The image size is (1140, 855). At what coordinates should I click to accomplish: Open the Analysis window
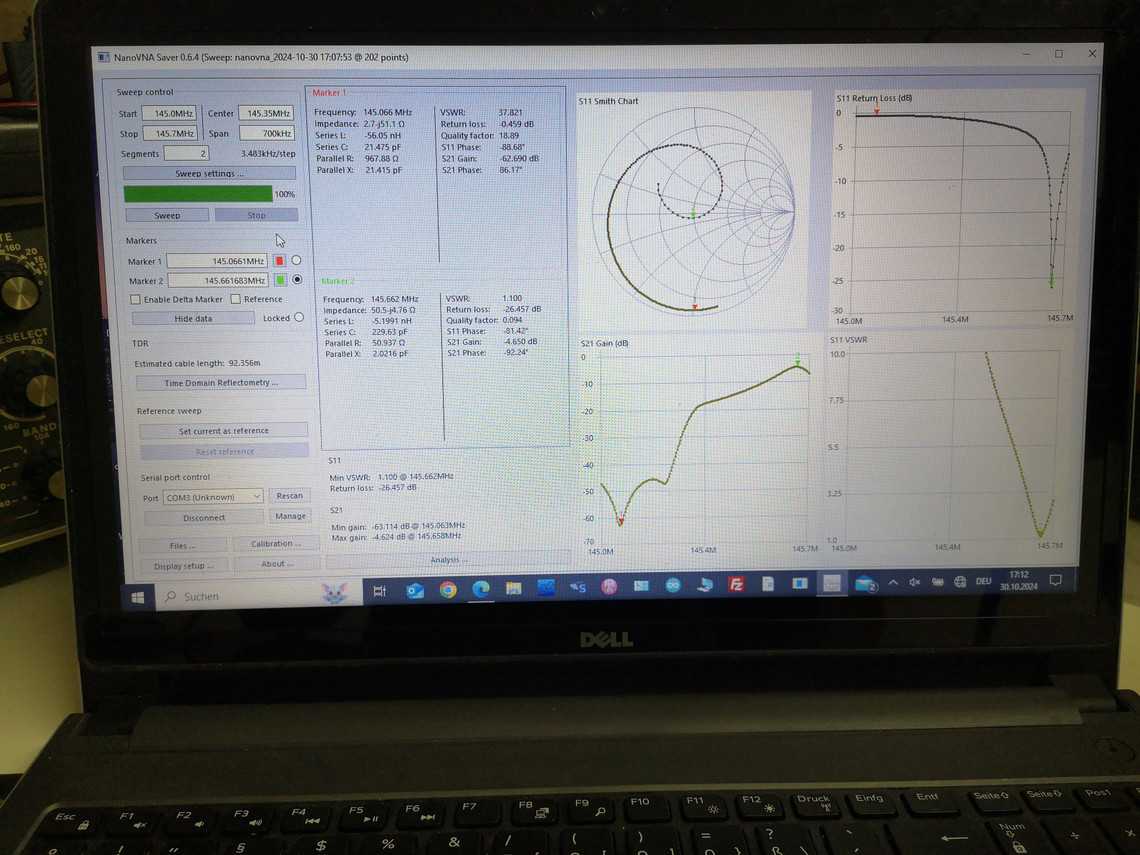point(448,559)
